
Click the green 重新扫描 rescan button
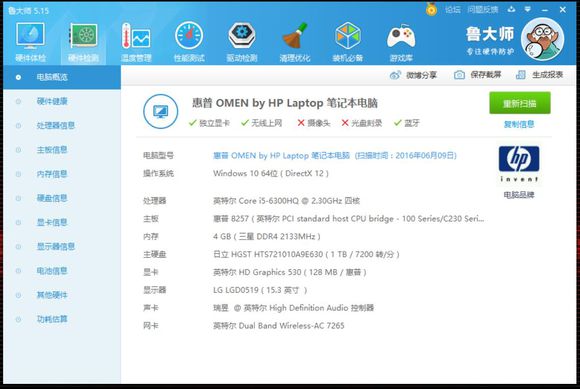pyautogui.click(x=520, y=103)
